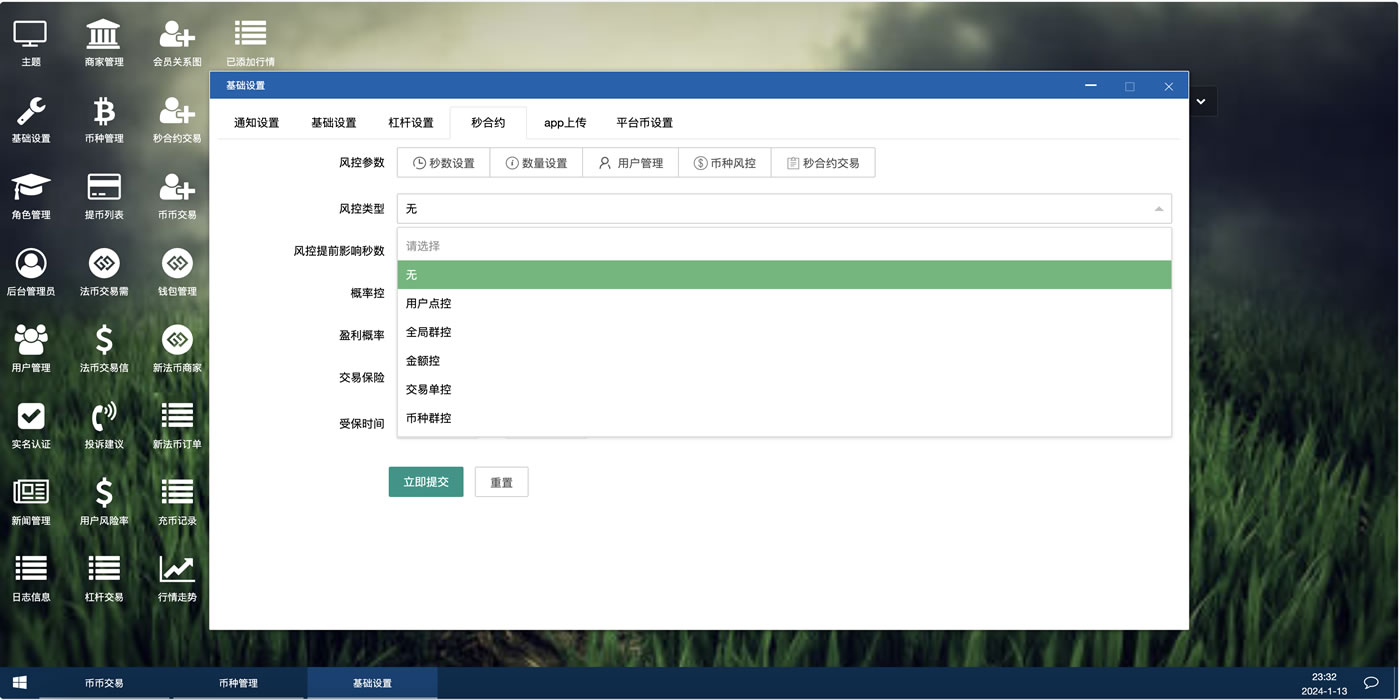Screen dimensions: 1400x700
Task: Select the 秒合约 tab
Action: pyautogui.click(x=488, y=123)
